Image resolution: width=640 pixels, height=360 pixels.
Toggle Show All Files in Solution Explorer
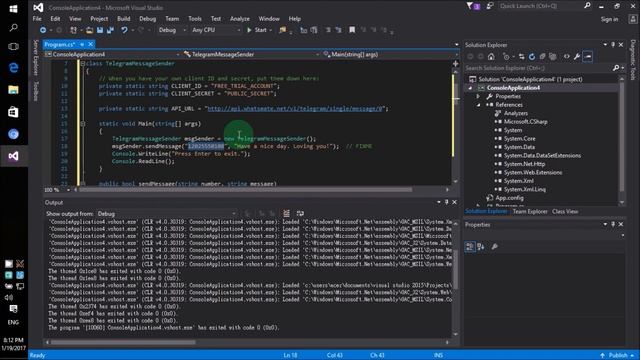pyautogui.click(x=553, y=57)
